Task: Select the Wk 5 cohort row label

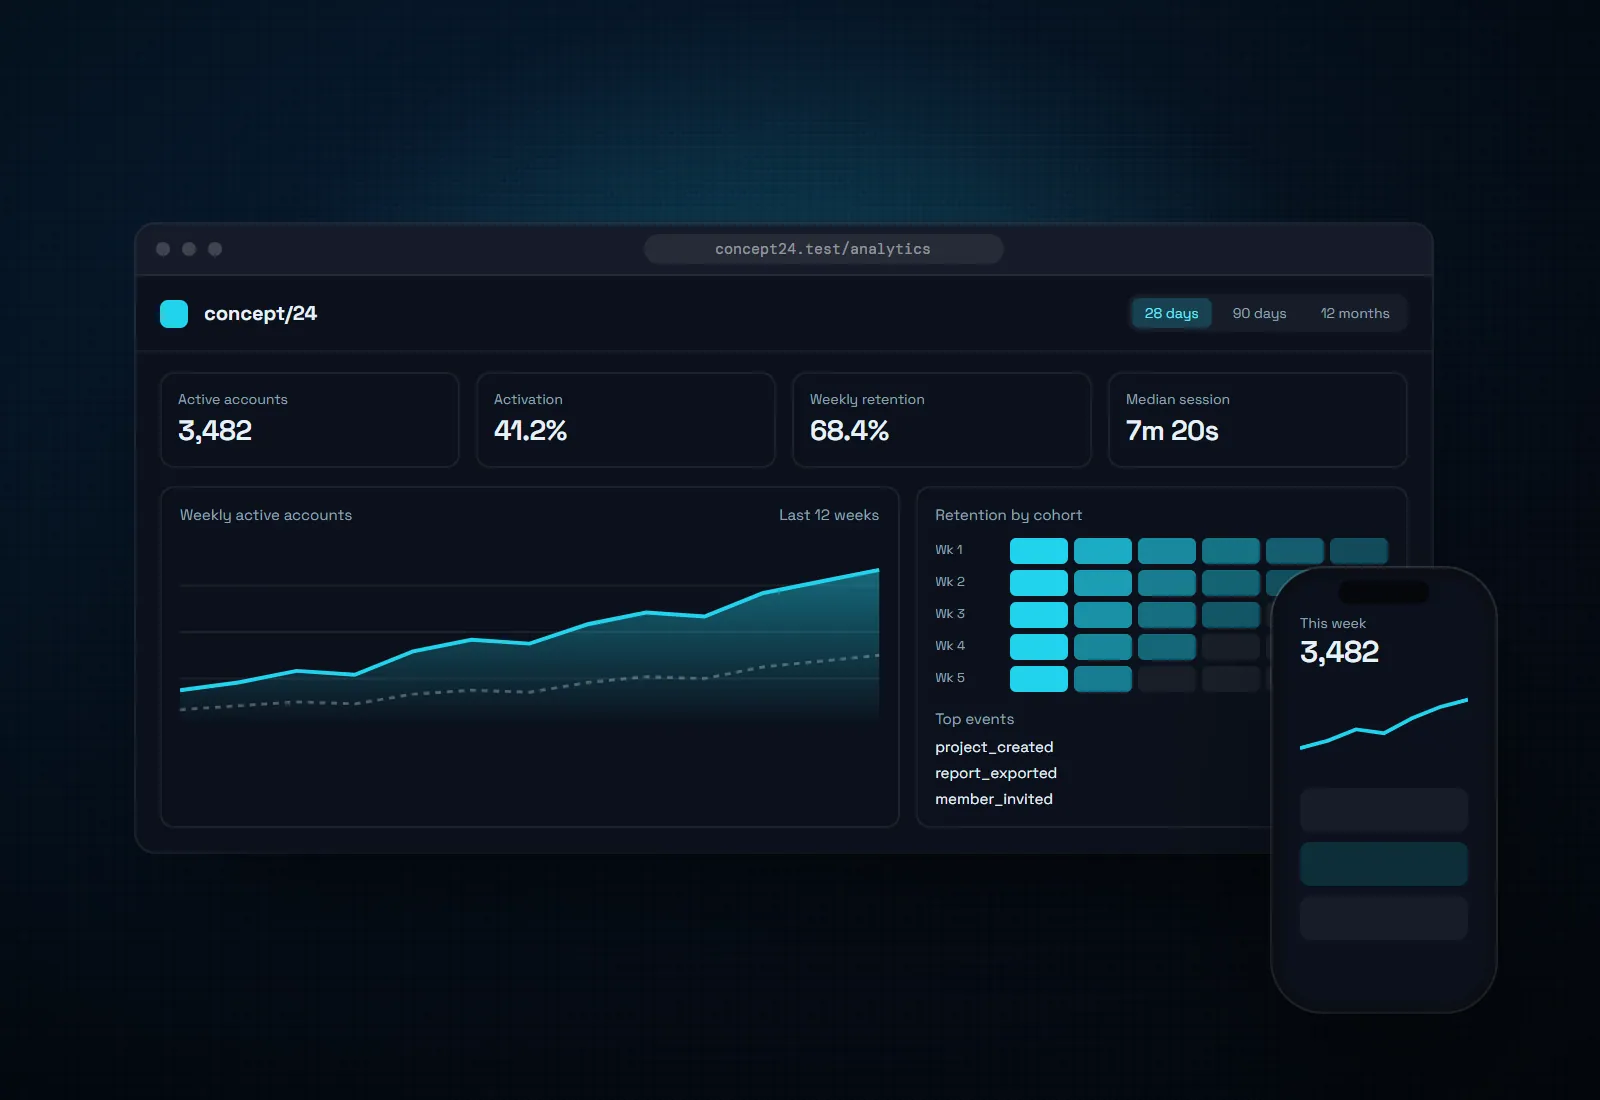Action: pyautogui.click(x=950, y=678)
